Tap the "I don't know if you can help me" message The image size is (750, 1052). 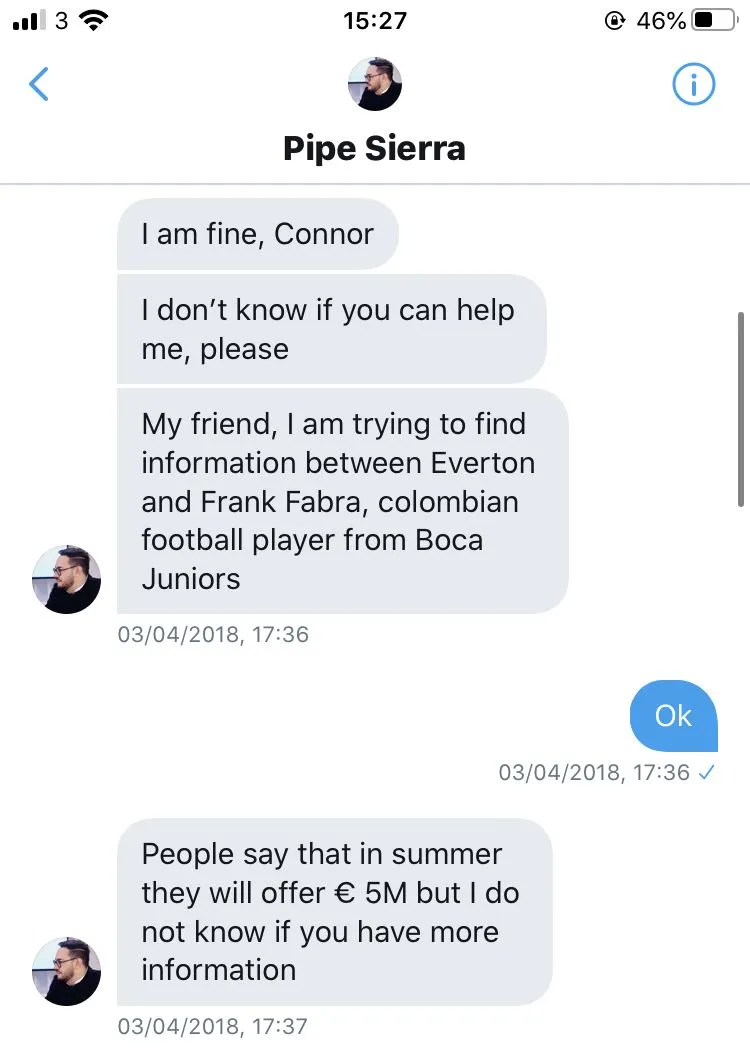tap(330, 329)
